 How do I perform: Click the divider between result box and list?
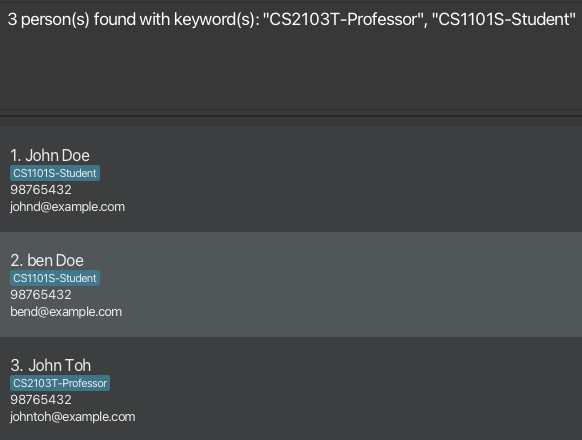[x=291, y=113]
